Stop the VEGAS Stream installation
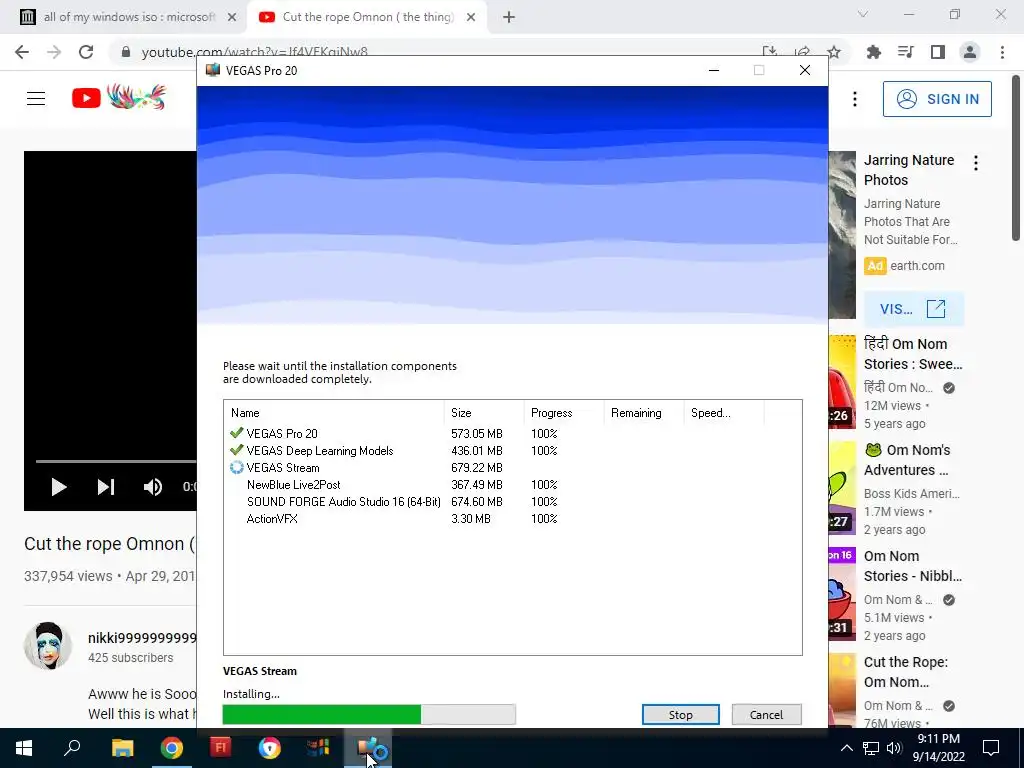1024x768 pixels. [680, 714]
